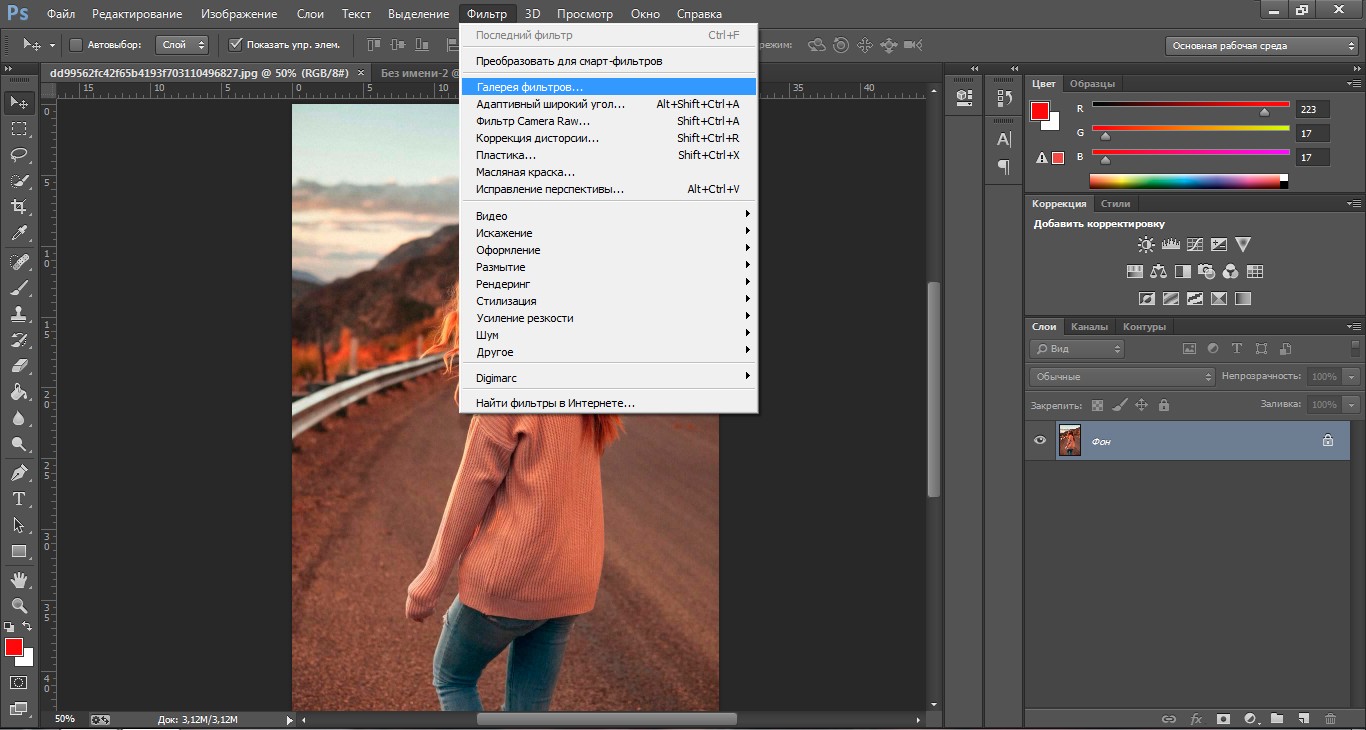1366x730 pixels.
Task: Switch to the Образцы tab
Action: [1092, 84]
